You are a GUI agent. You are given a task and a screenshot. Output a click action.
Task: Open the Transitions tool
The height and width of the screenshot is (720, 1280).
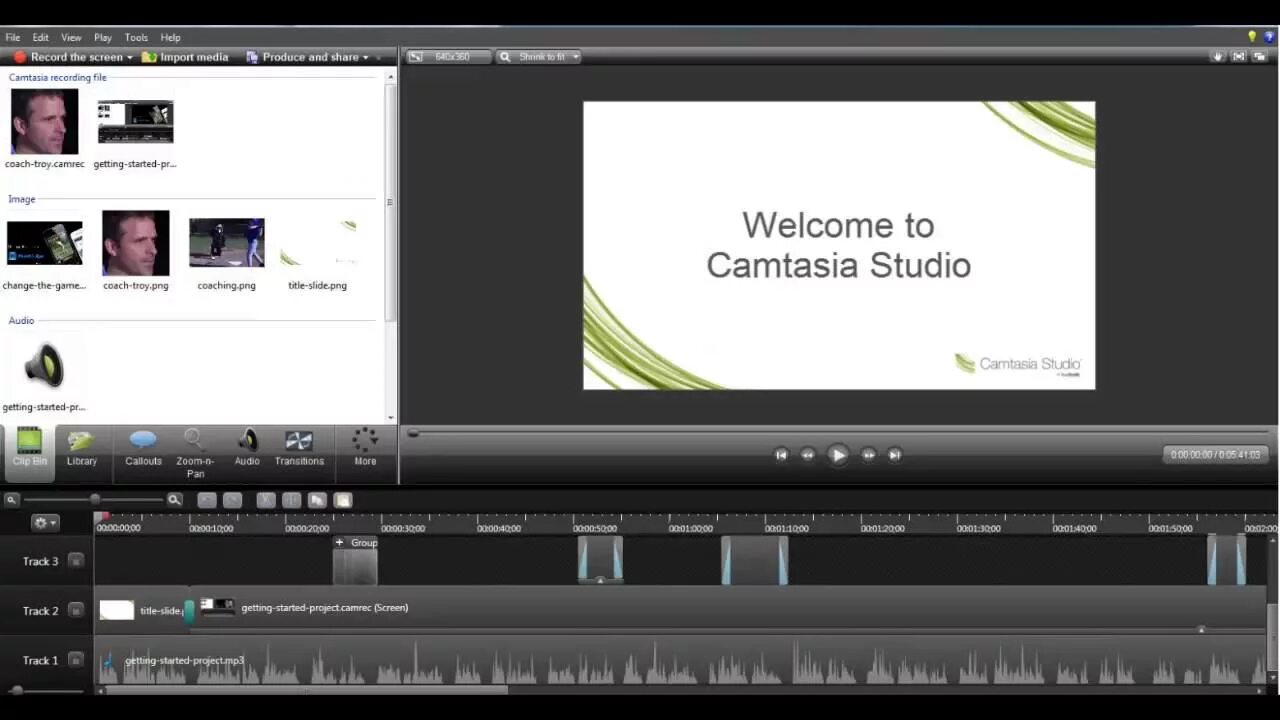(x=299, y=446)
